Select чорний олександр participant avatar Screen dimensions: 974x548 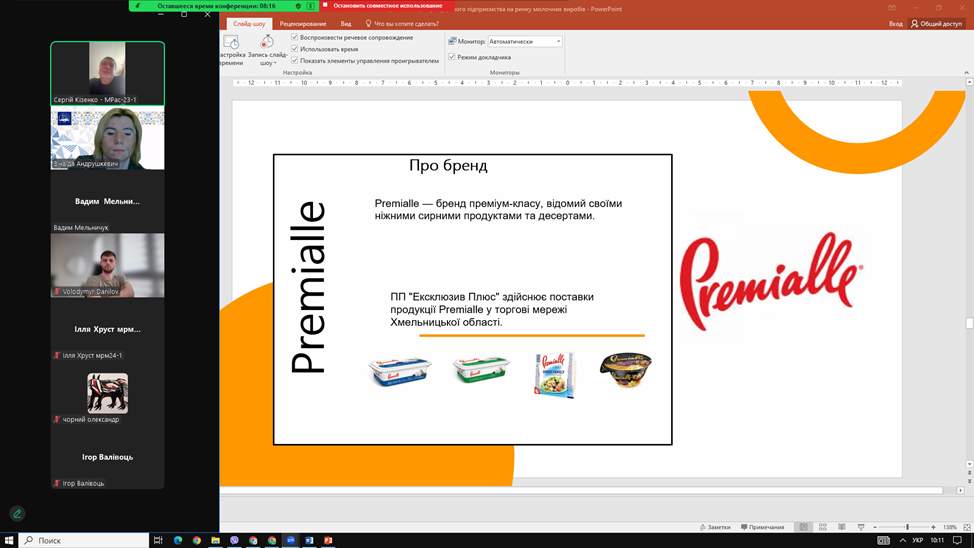[107, 393]
